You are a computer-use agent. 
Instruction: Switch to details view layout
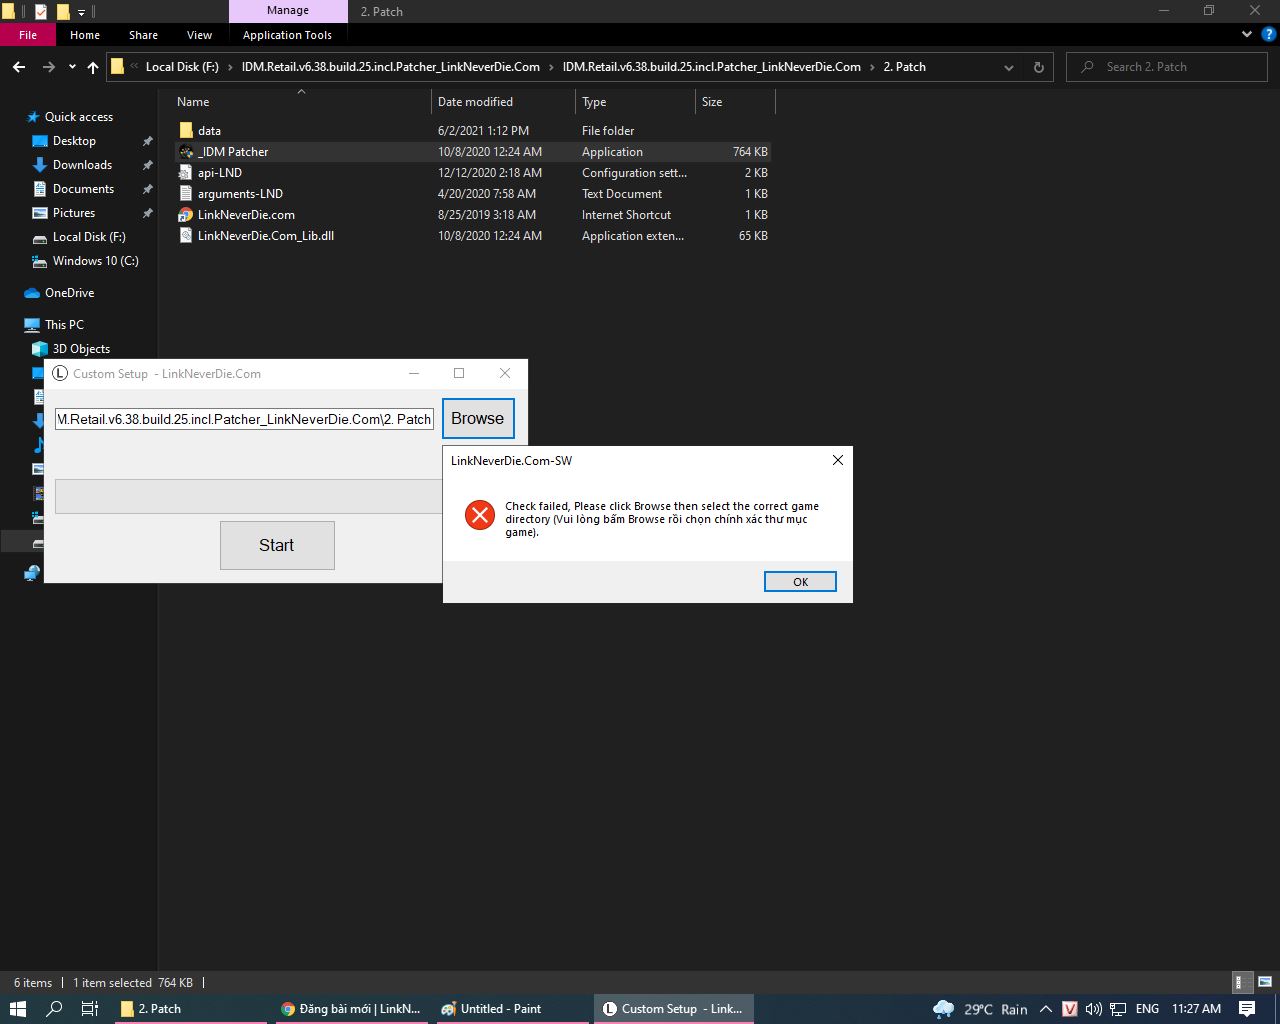click(1240, 983)
